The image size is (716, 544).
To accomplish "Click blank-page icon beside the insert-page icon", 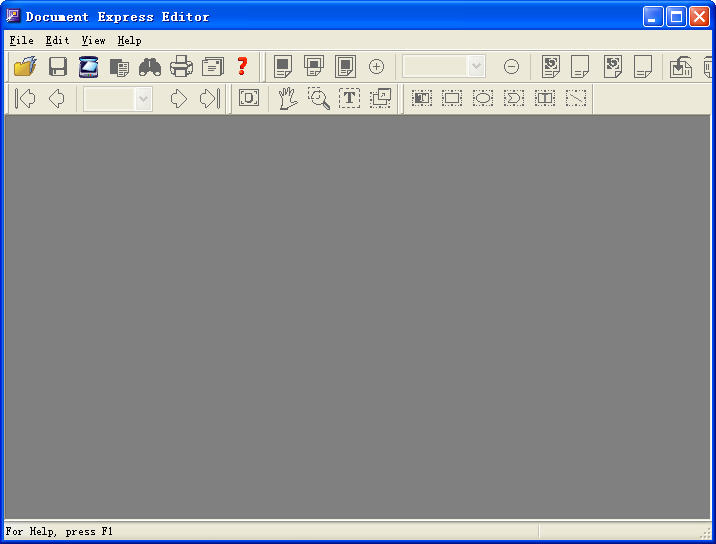I will (643, 67).
